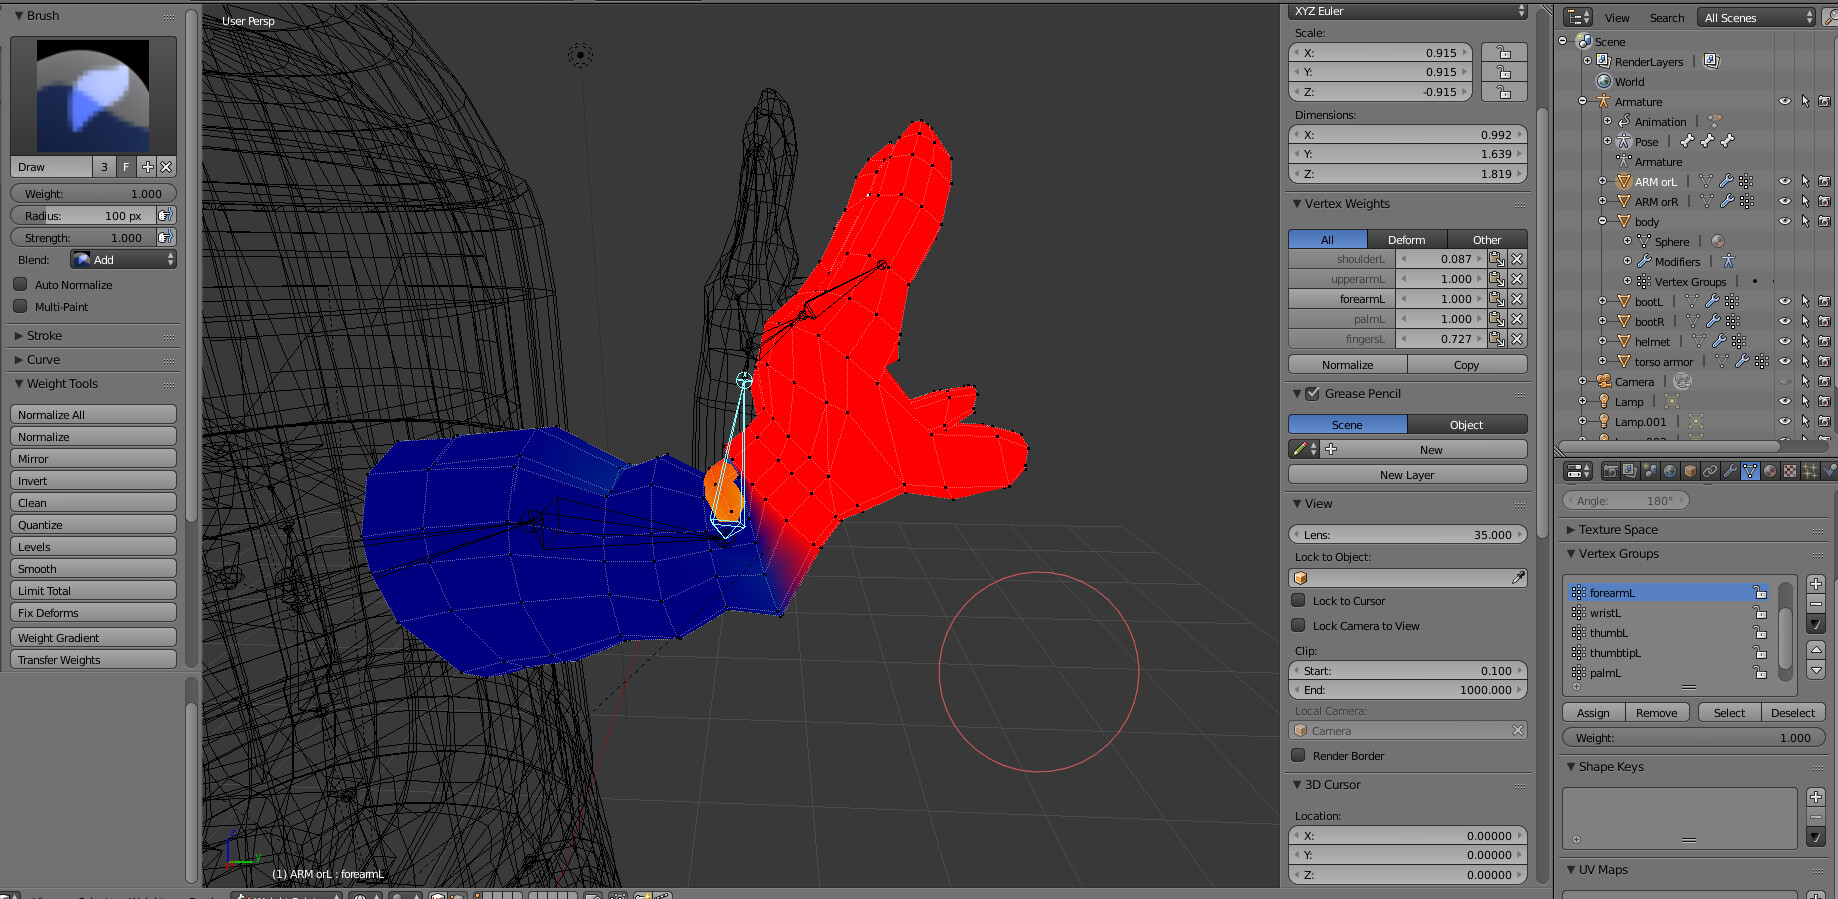
Task: Select the Object grease pencil tab
Action: click(x=1467, y=424)
